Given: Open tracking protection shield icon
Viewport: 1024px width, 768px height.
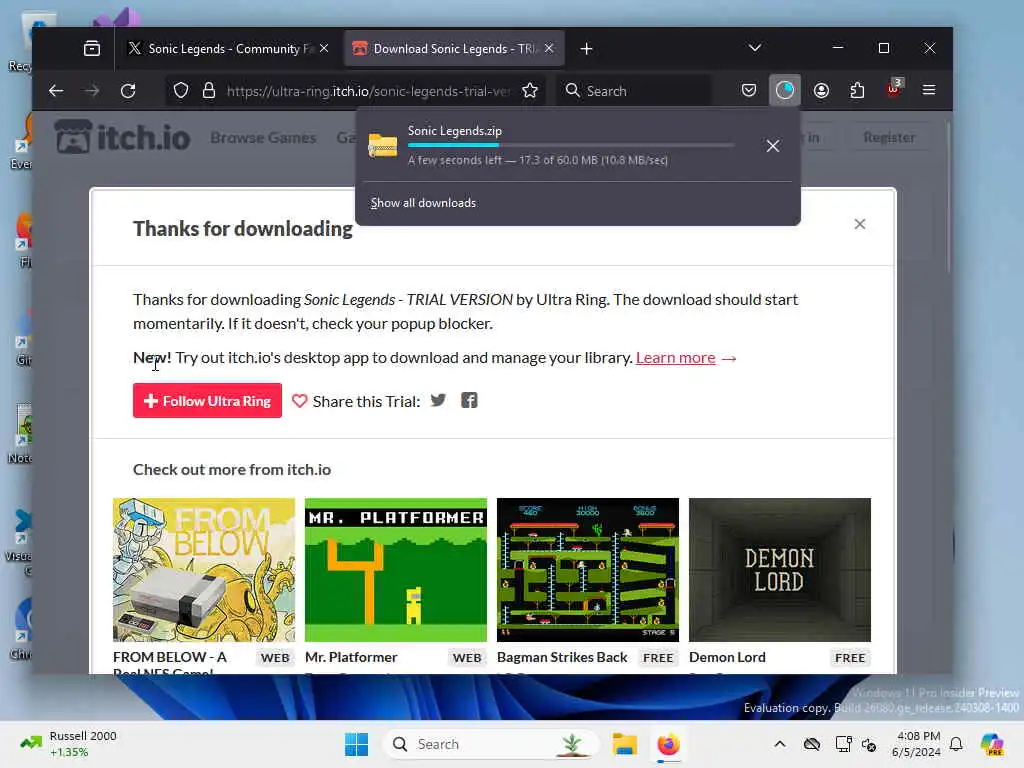Looking at the screenshot, I should 181,91.
